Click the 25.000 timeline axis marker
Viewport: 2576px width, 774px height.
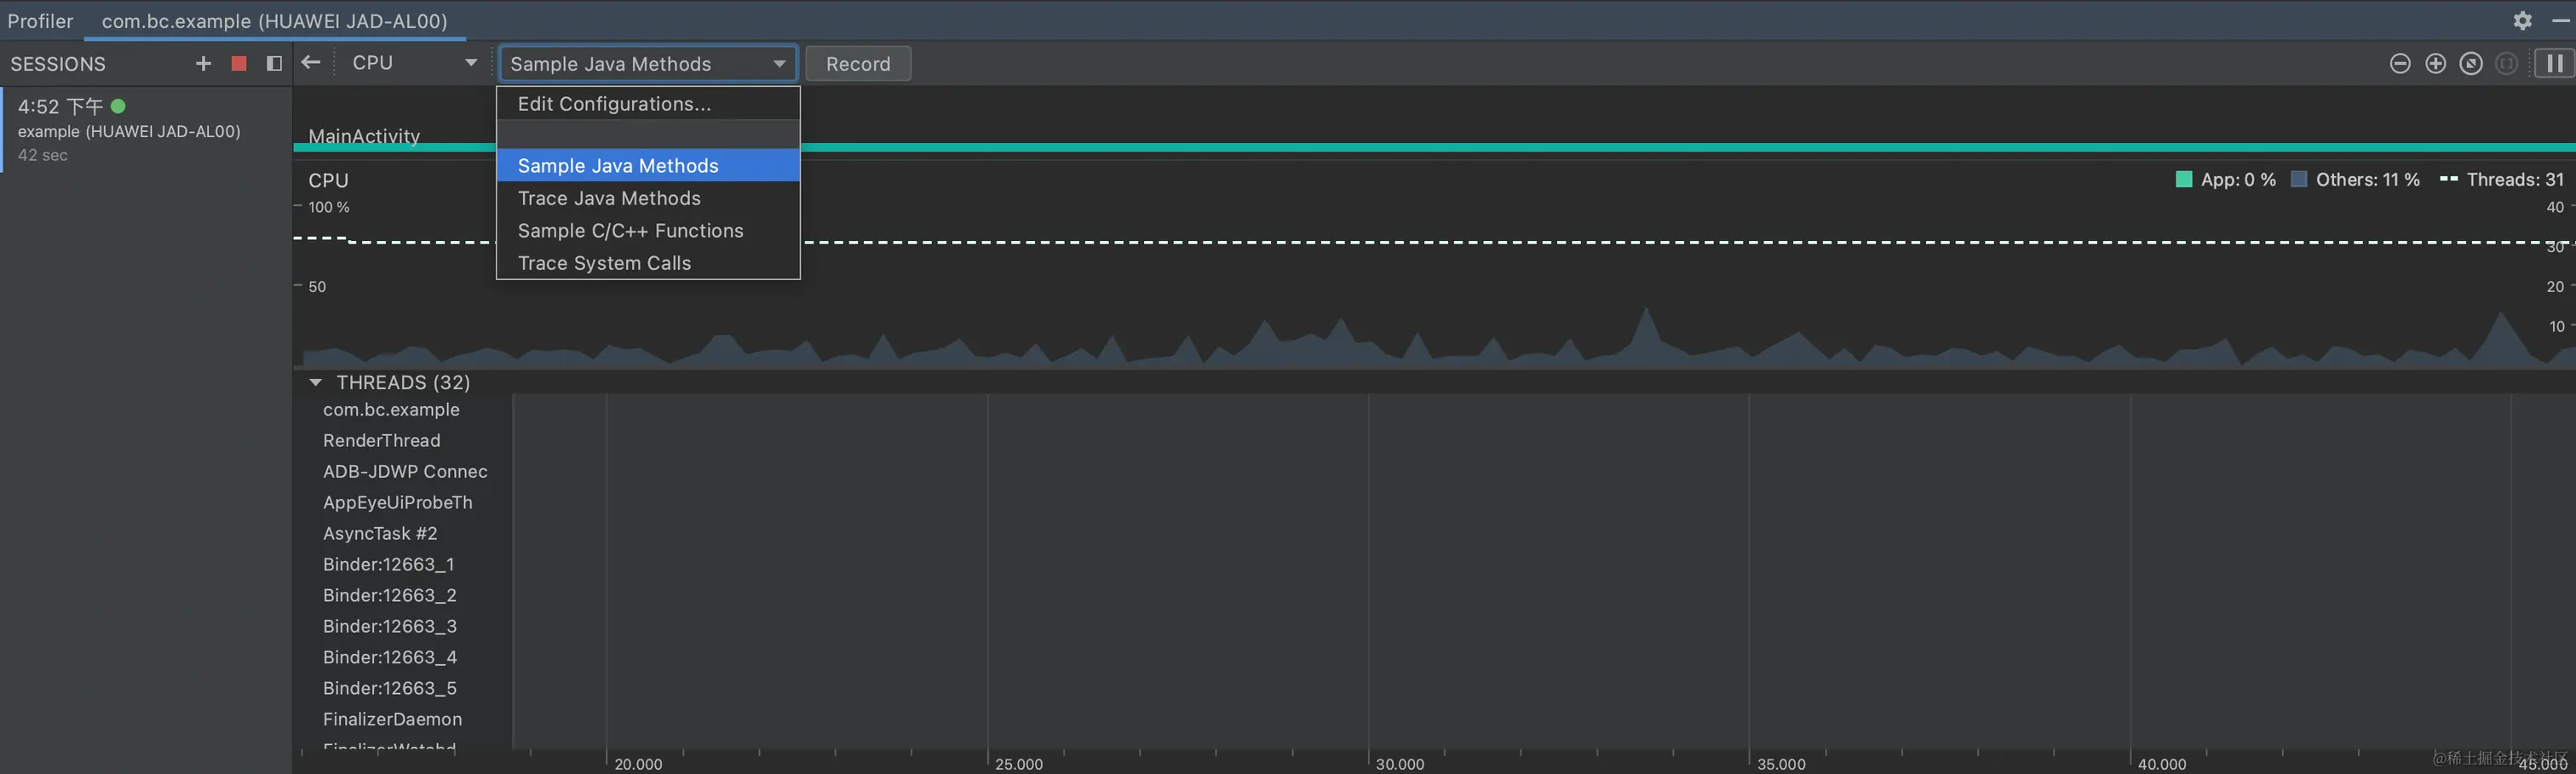pos(1019,764)
